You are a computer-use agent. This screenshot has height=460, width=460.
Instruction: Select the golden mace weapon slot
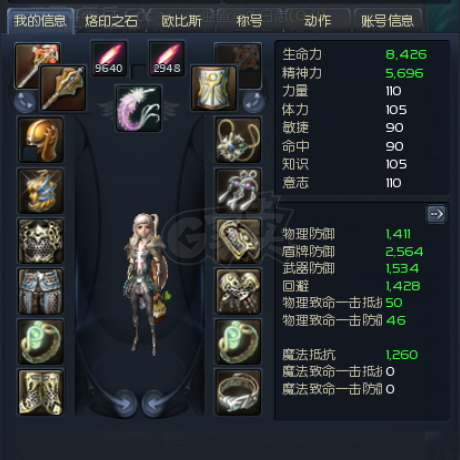[63, 88]
